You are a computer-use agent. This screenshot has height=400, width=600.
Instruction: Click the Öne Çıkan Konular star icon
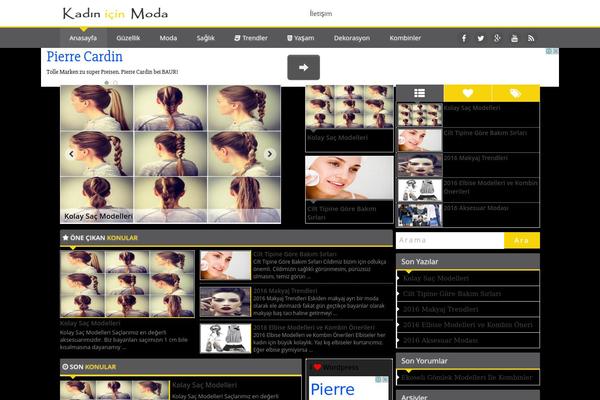[x=65, y=238]
